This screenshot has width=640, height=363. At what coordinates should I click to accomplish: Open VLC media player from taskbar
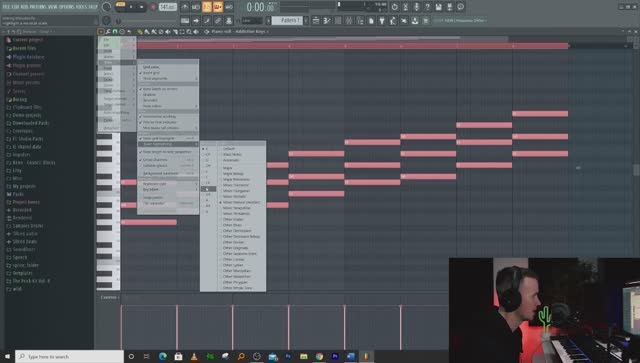click(194, 356)
